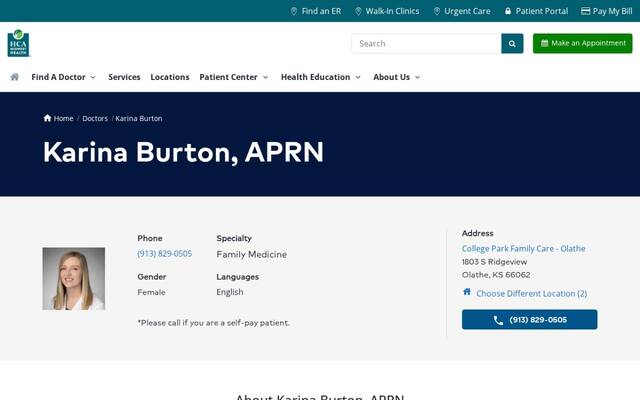
Task: Open the Services menu item
Action: click(x=124, y=77)
